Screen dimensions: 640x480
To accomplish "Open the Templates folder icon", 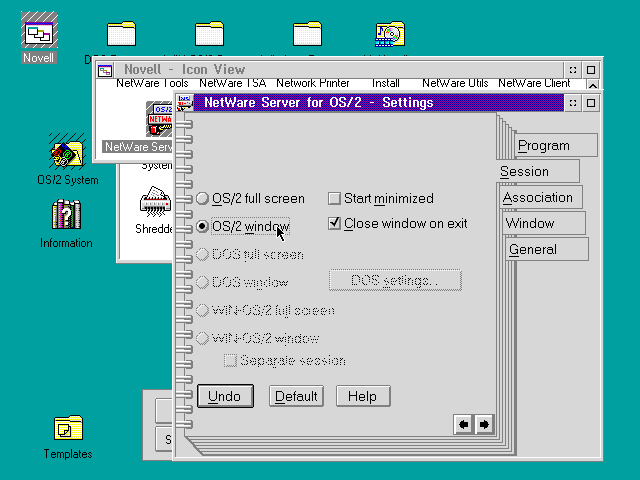I will [68, 428].
